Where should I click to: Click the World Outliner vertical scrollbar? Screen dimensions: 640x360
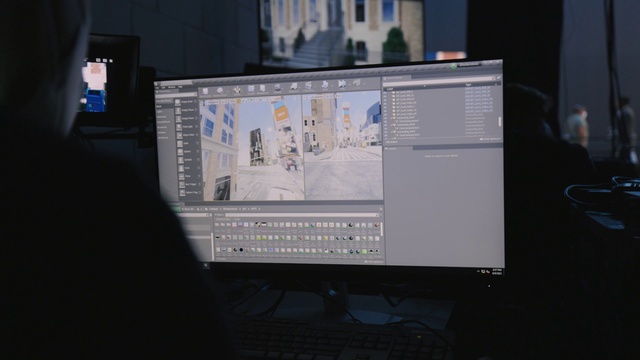pos(500,122)
